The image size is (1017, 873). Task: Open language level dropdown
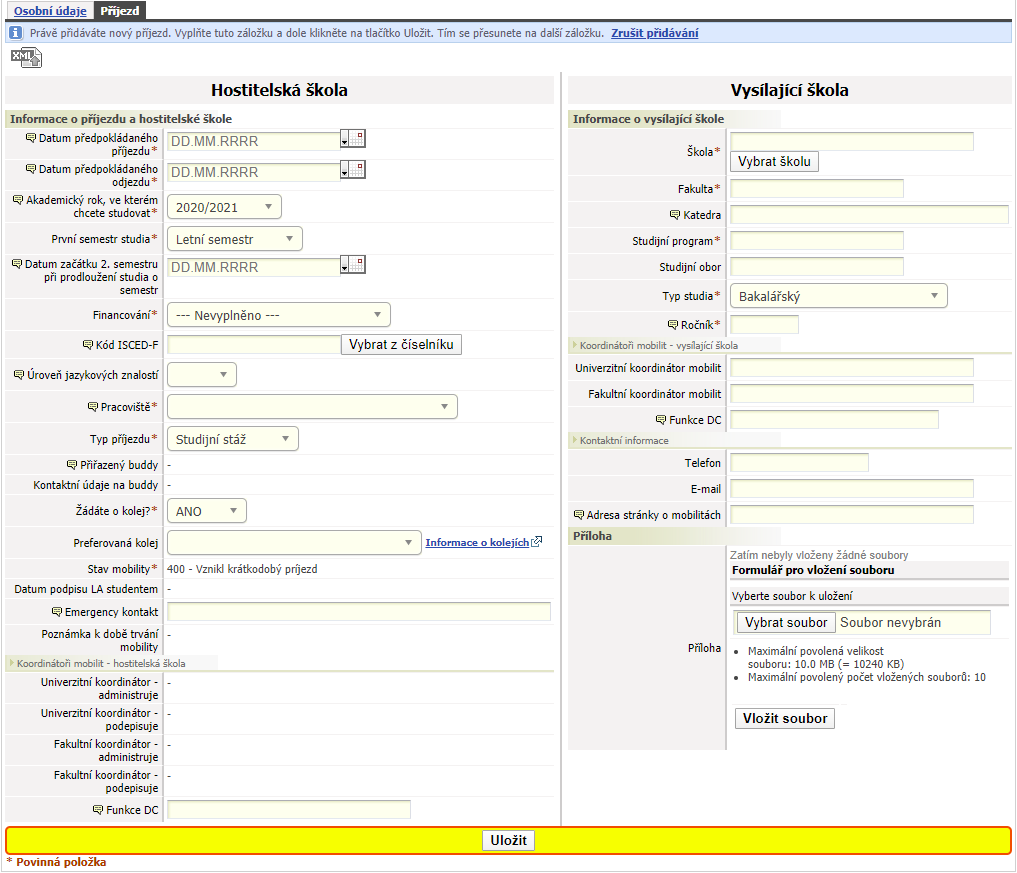[202, 374]
